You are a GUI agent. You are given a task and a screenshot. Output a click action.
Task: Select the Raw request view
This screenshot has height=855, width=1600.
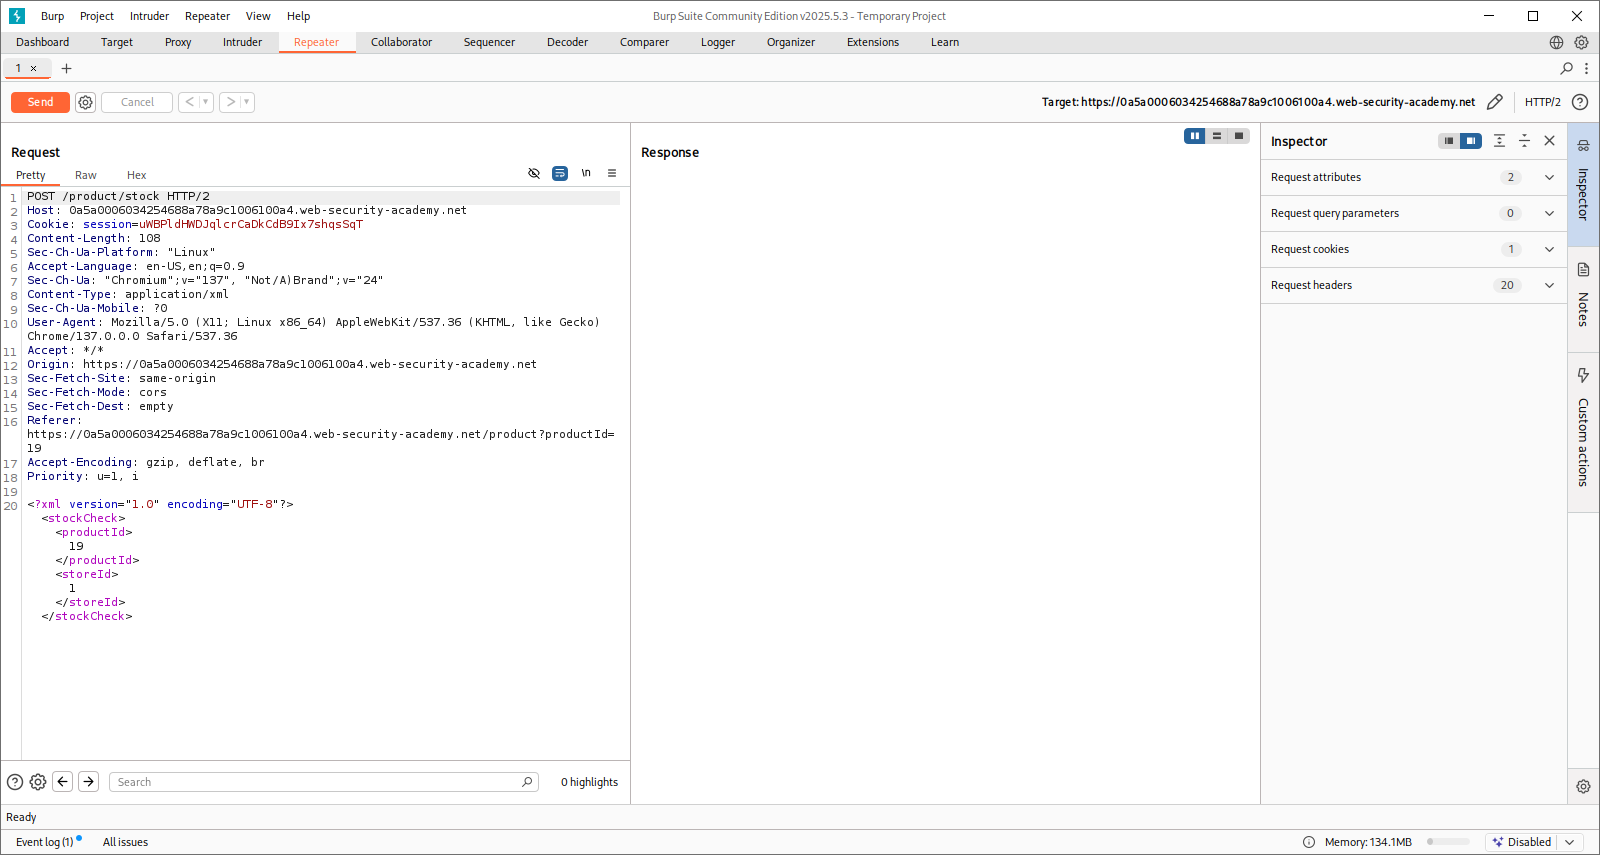pos(86,175)
